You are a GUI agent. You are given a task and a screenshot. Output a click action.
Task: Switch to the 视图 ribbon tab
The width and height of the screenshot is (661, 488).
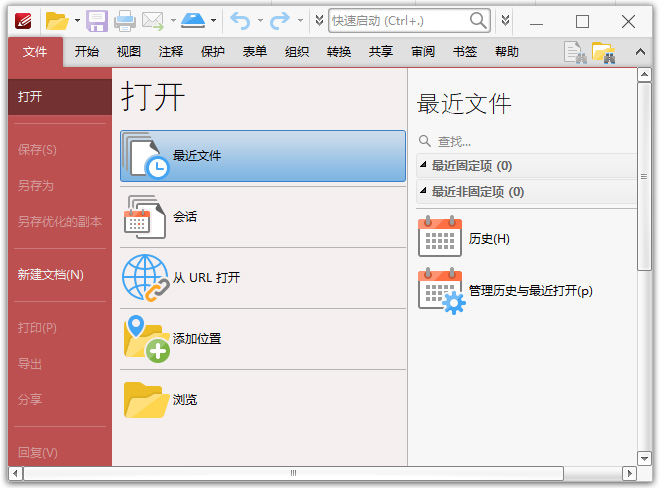(129, 52)
